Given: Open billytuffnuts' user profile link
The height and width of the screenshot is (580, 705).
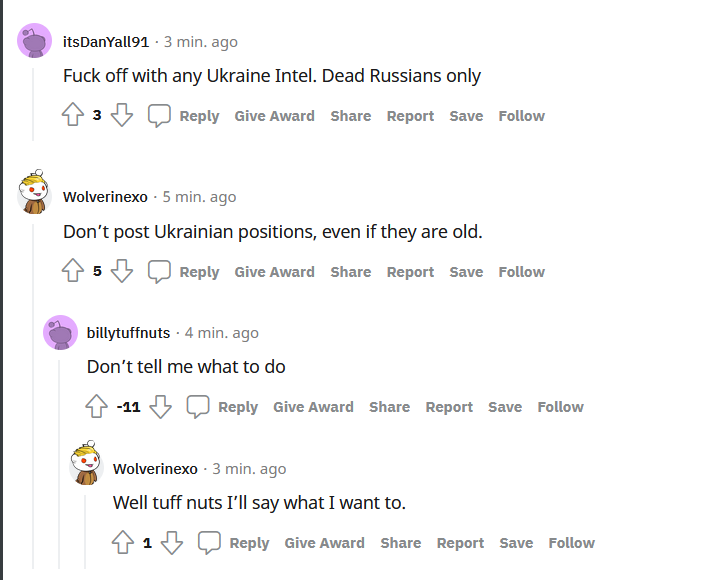Looking at the screenshot, I should (128, 333).
